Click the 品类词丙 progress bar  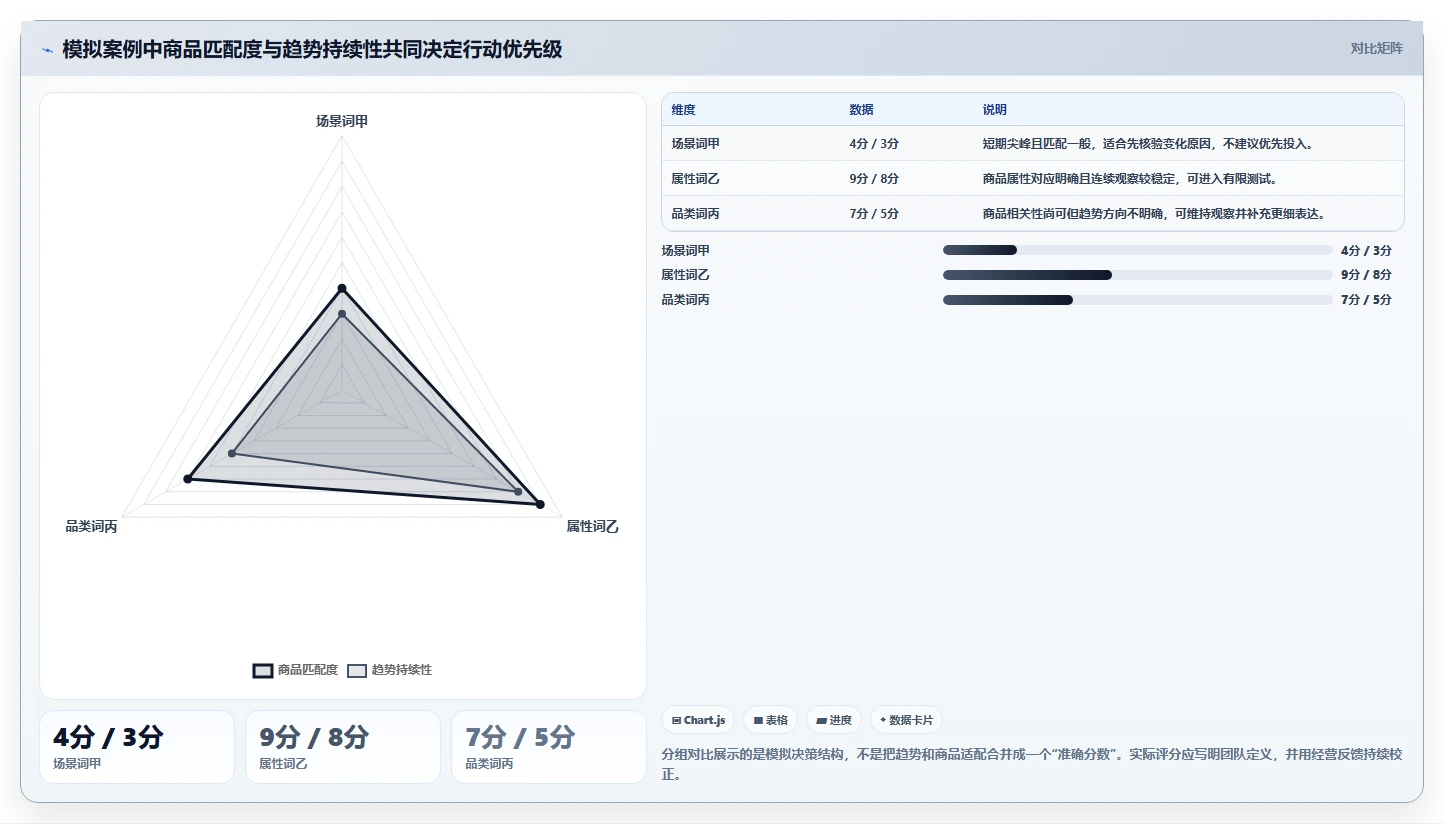1137,300
